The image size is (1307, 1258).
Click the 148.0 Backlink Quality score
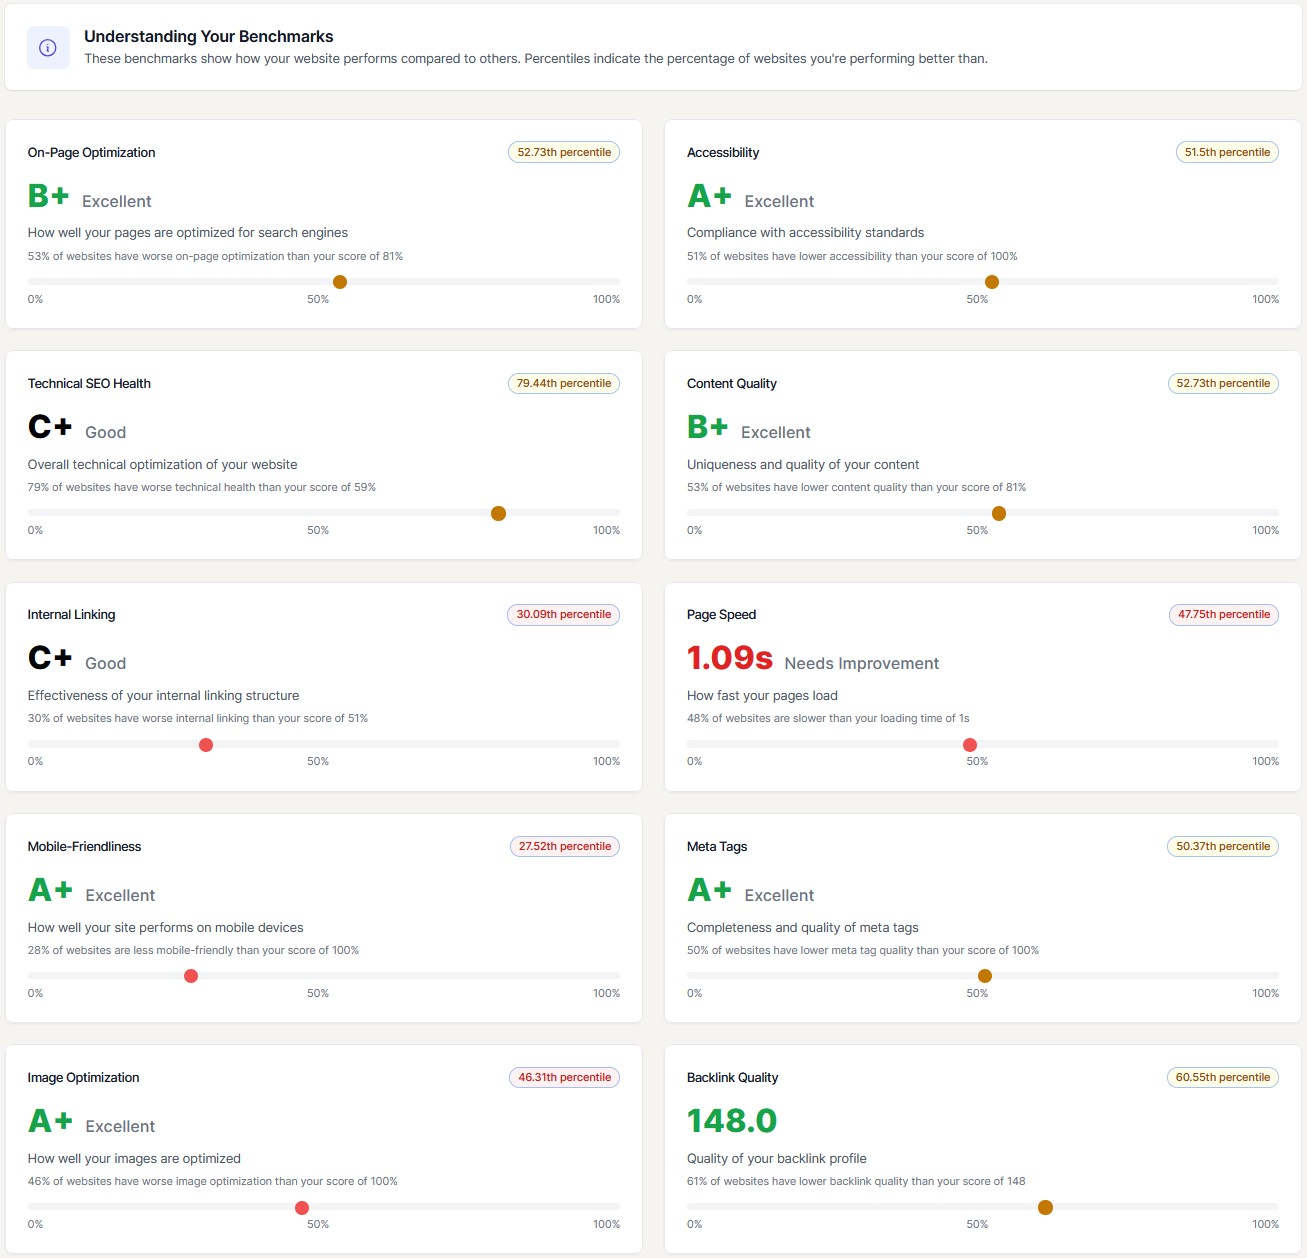tap(732, 1121)
